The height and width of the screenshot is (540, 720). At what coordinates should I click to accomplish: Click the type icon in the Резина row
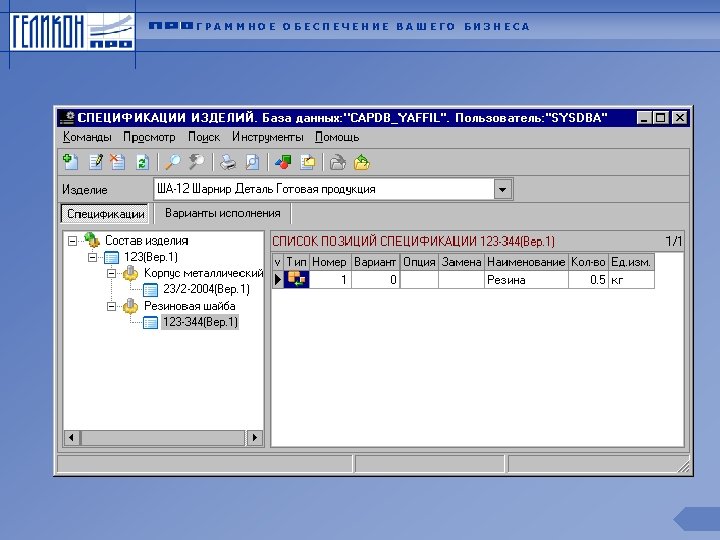(x=297, y=279)
